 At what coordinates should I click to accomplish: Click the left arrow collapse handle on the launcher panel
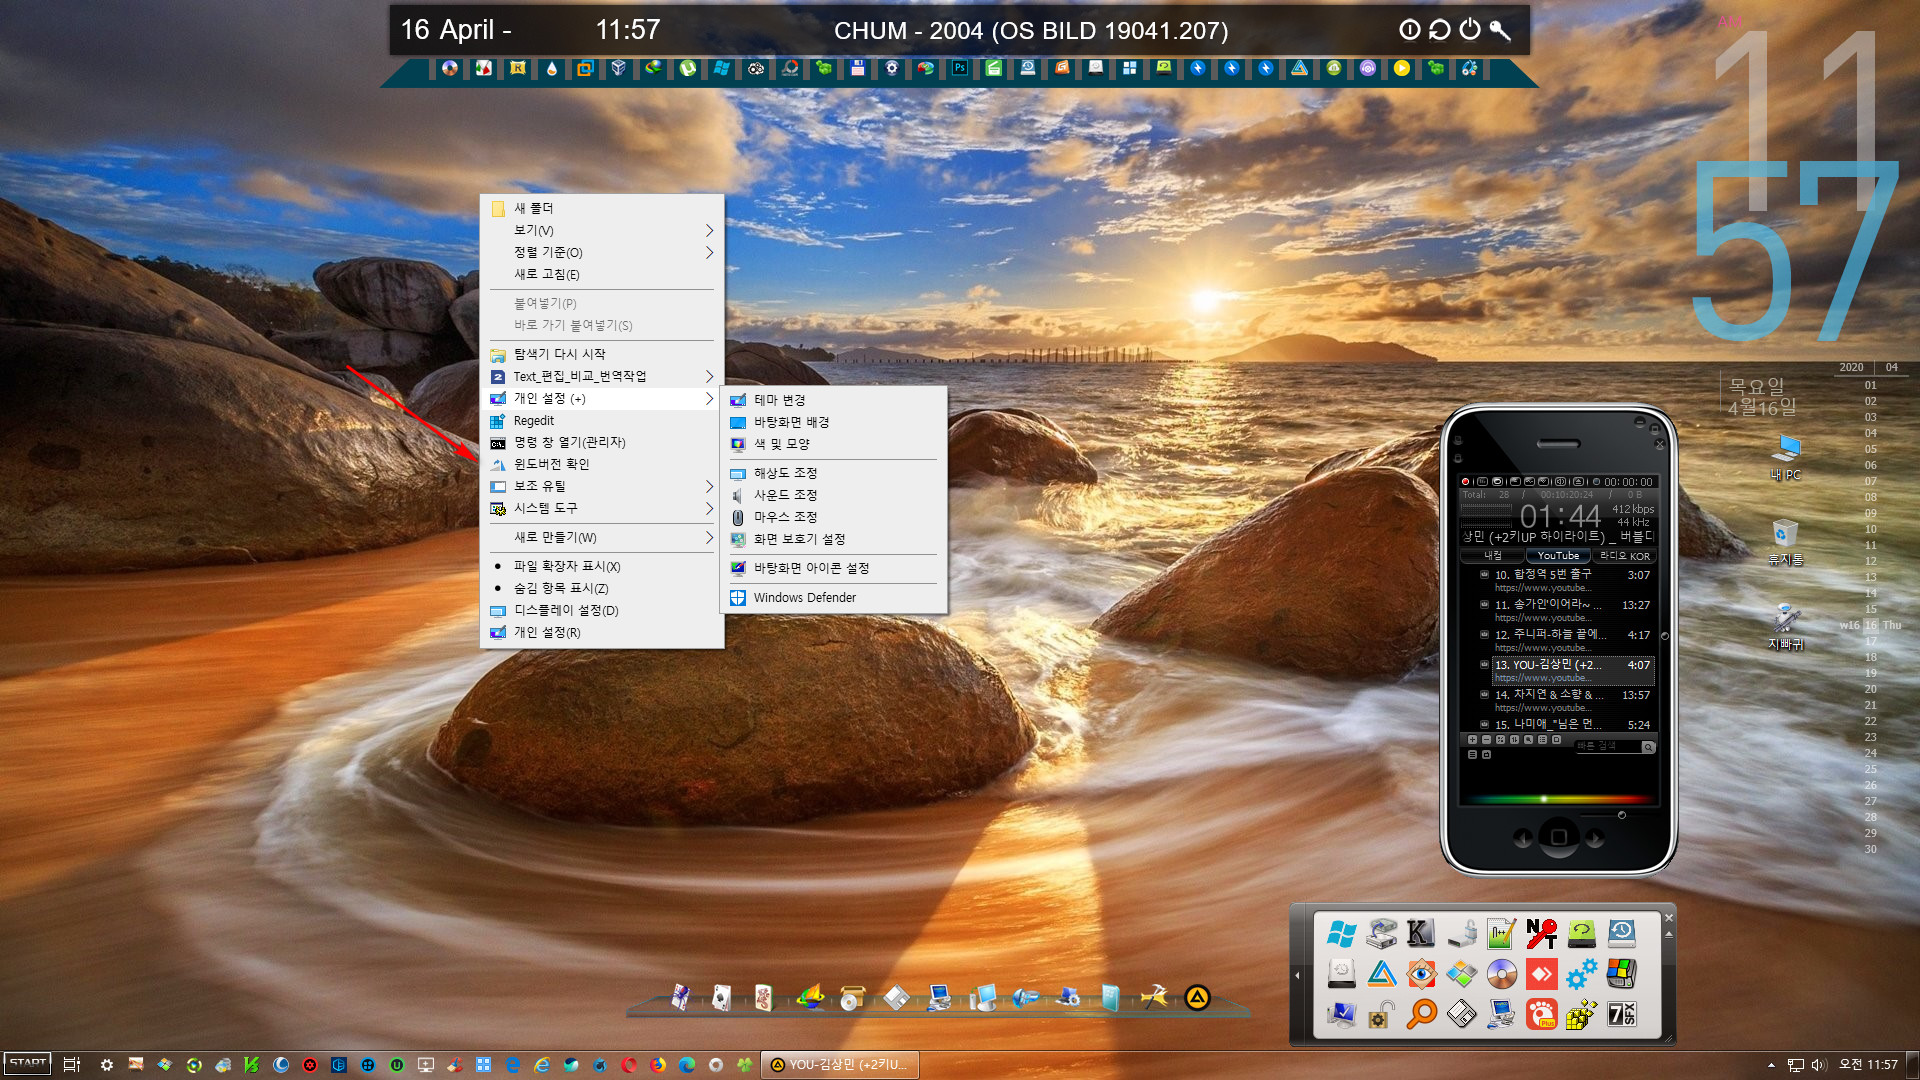coord(1298,975)
